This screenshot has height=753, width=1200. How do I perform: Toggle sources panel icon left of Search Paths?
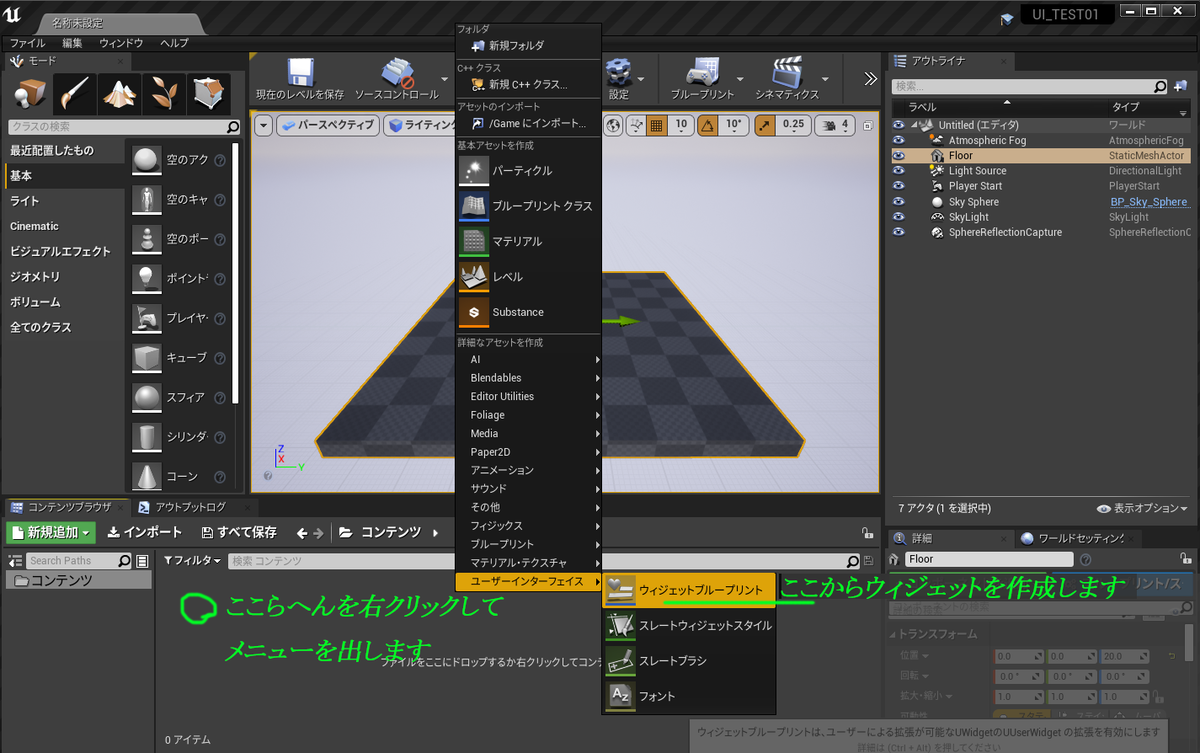click(x=15, y=561)
